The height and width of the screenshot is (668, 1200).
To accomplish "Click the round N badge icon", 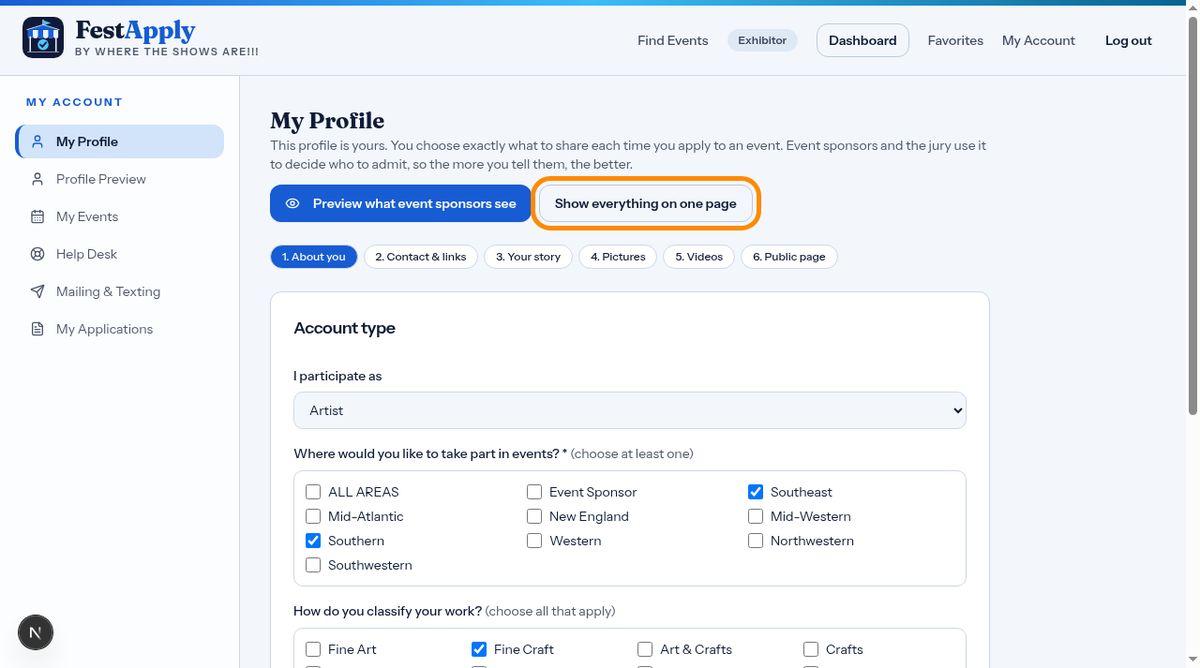I will (36, 632).
